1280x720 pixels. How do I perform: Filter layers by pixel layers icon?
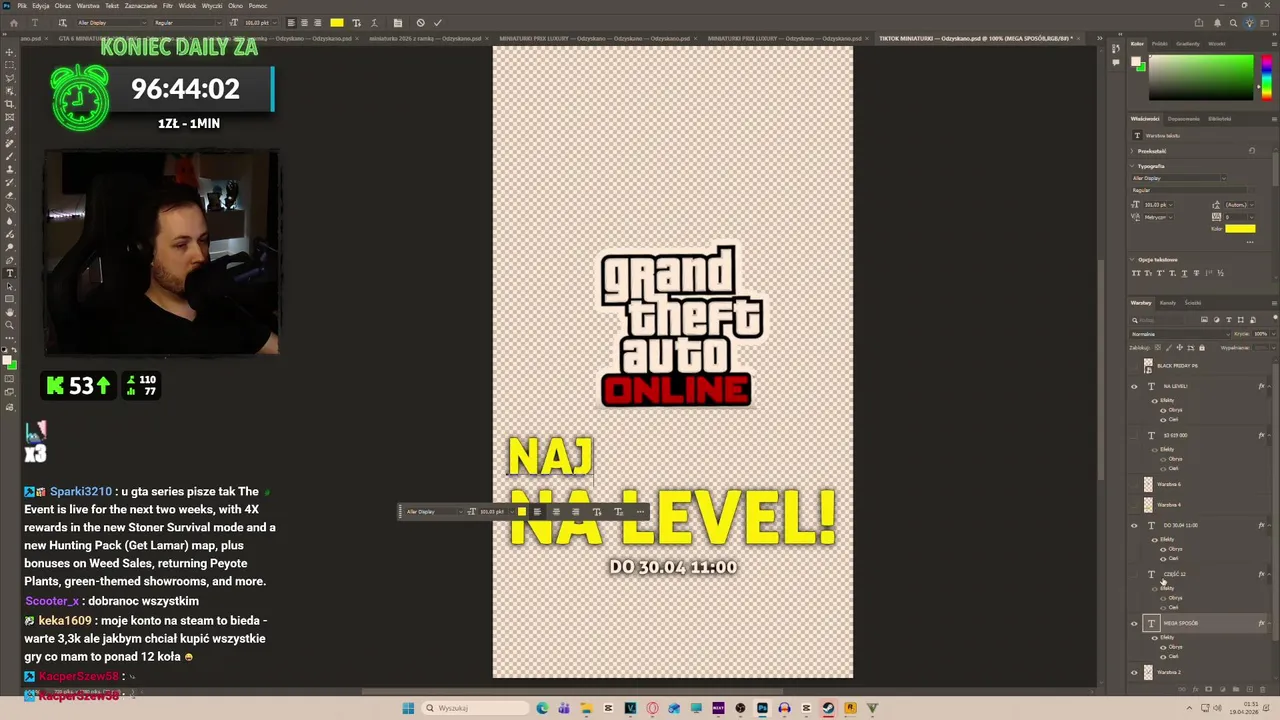tap(1204, 320)
